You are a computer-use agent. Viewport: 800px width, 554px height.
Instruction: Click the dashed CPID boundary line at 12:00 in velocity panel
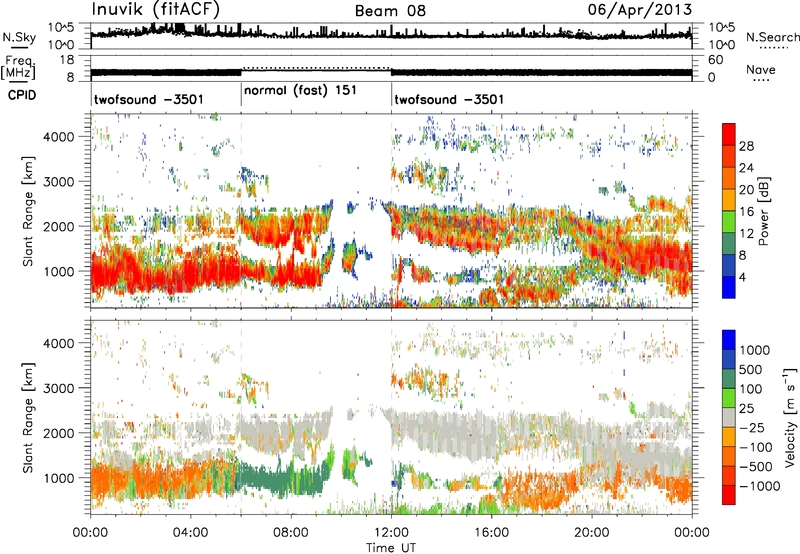[391, 417]
